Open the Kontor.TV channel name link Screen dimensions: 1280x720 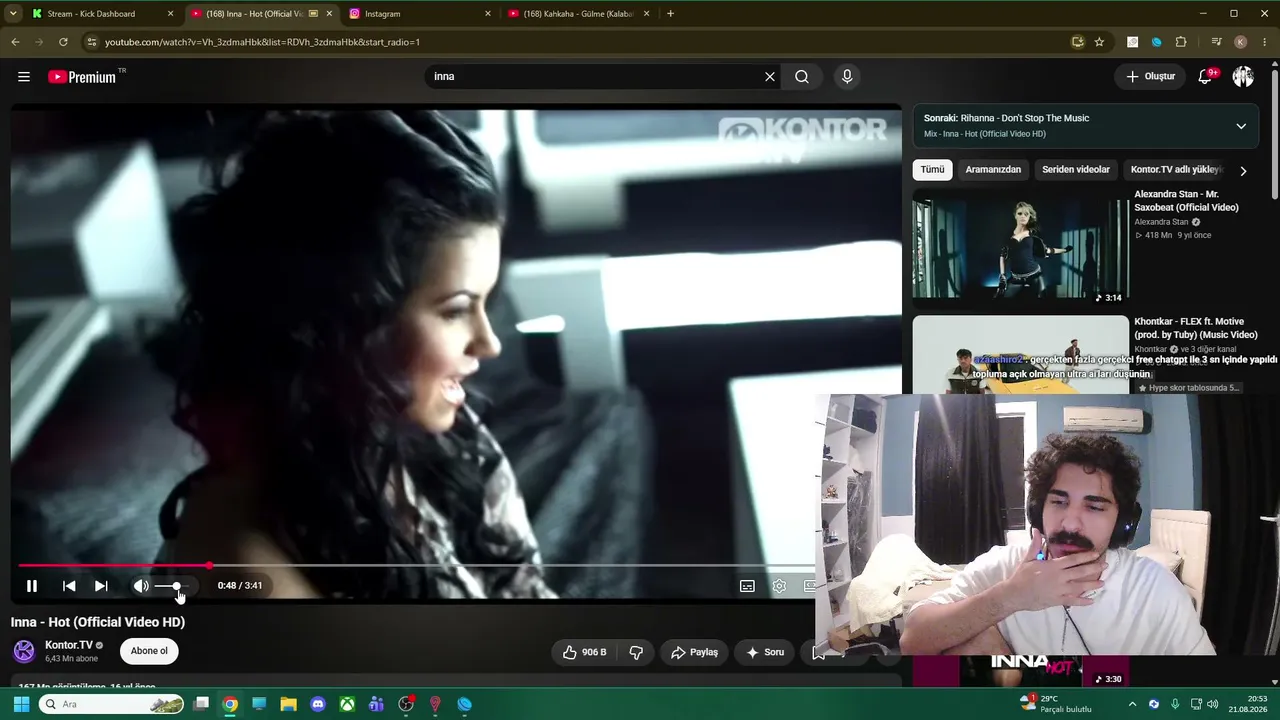coord(69,645)
